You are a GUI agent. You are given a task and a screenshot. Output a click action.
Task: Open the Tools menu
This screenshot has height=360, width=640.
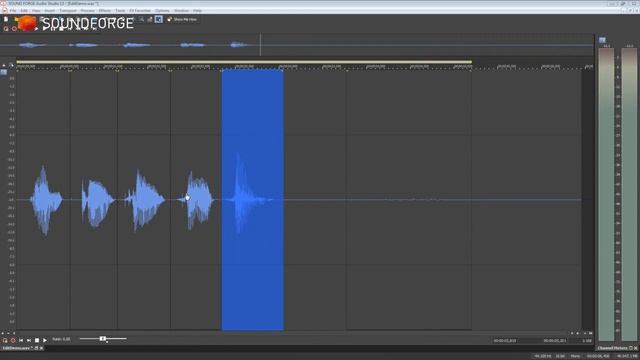120,11
